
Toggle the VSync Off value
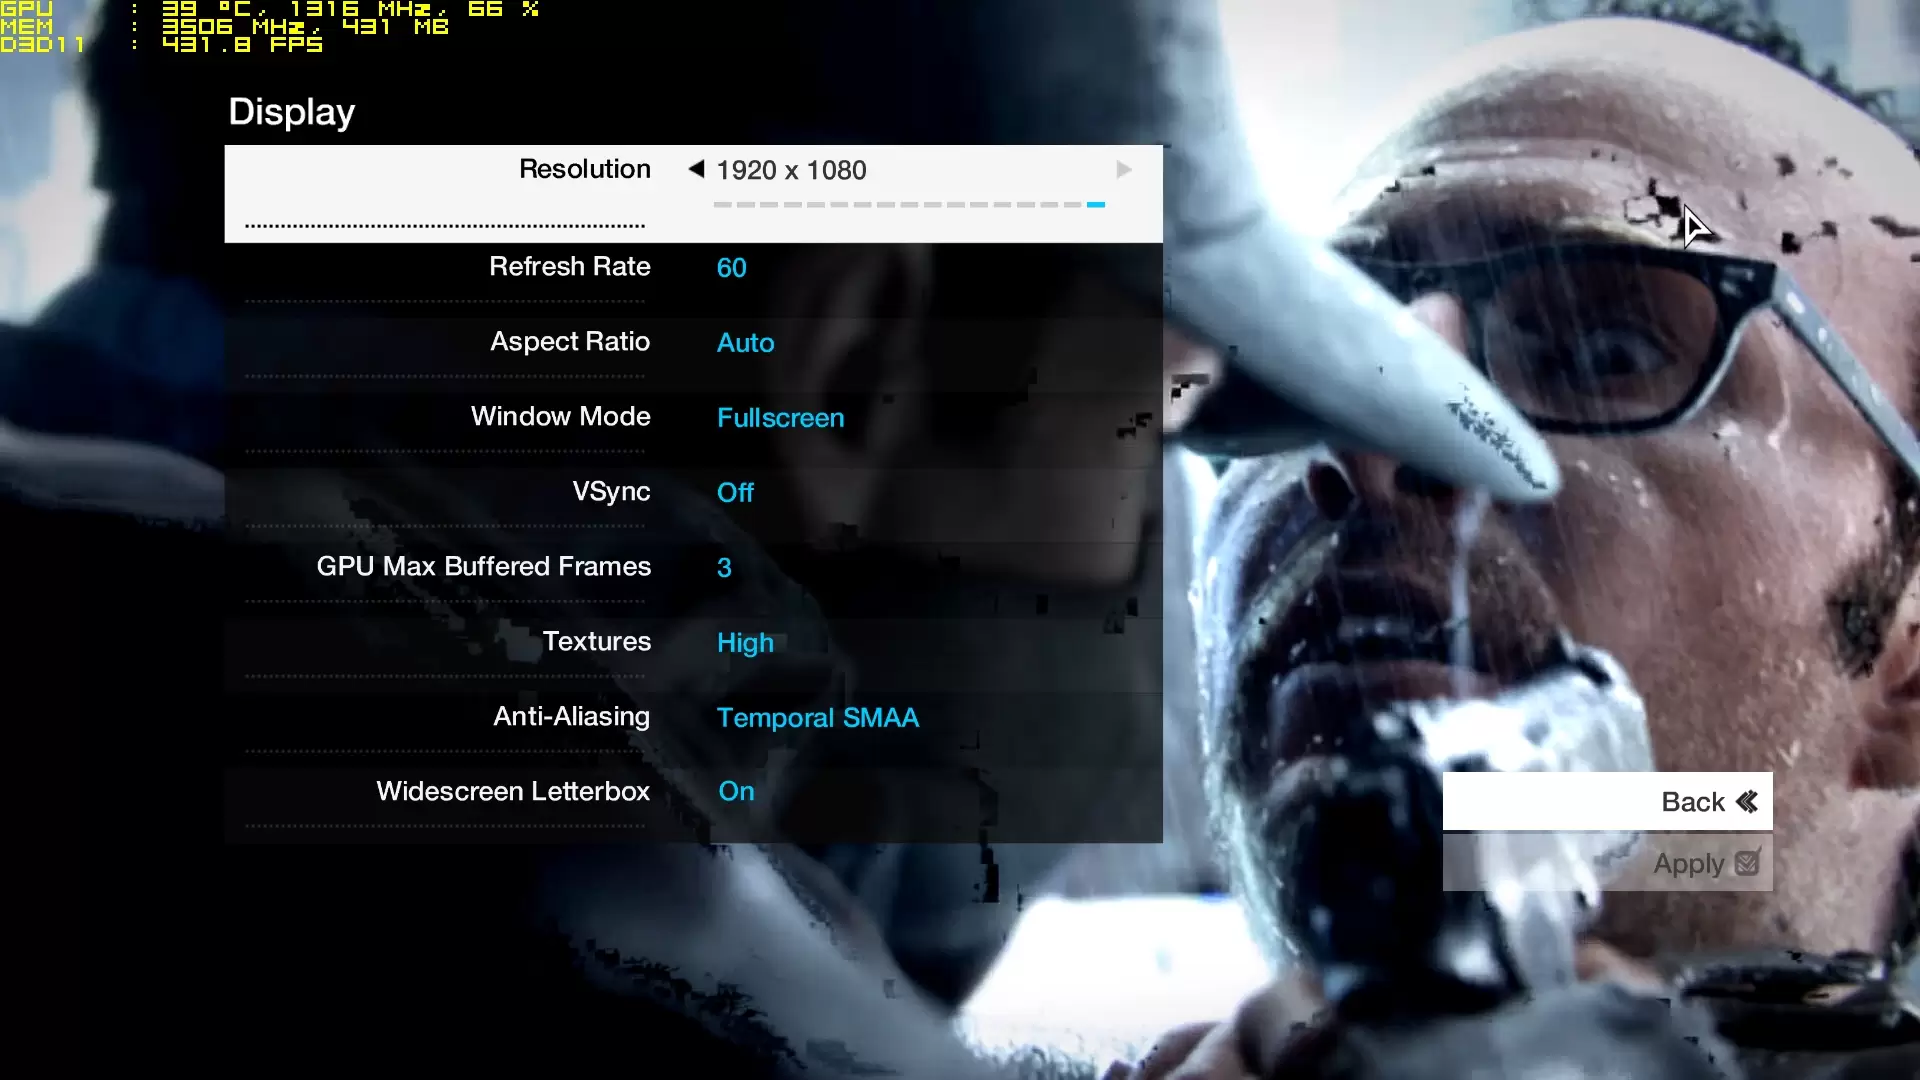click(x=735, y=493)
